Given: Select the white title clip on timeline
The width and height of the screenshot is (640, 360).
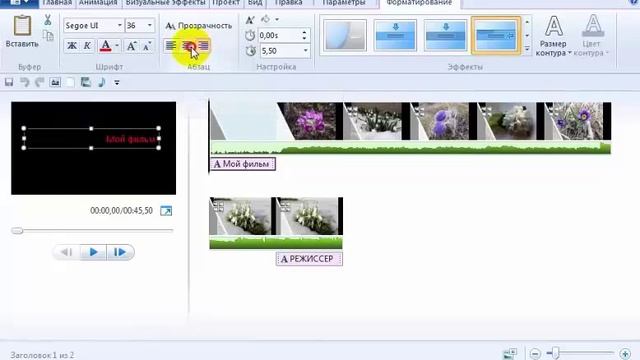Looking at the screenshot, I should pos(244,121).
